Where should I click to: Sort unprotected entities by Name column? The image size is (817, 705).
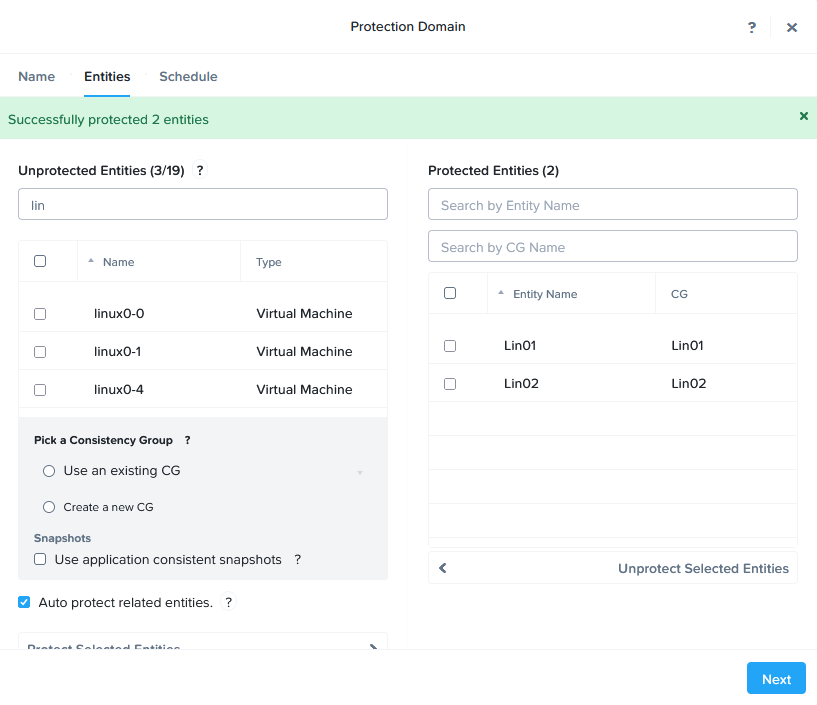[x=118, y=262]
